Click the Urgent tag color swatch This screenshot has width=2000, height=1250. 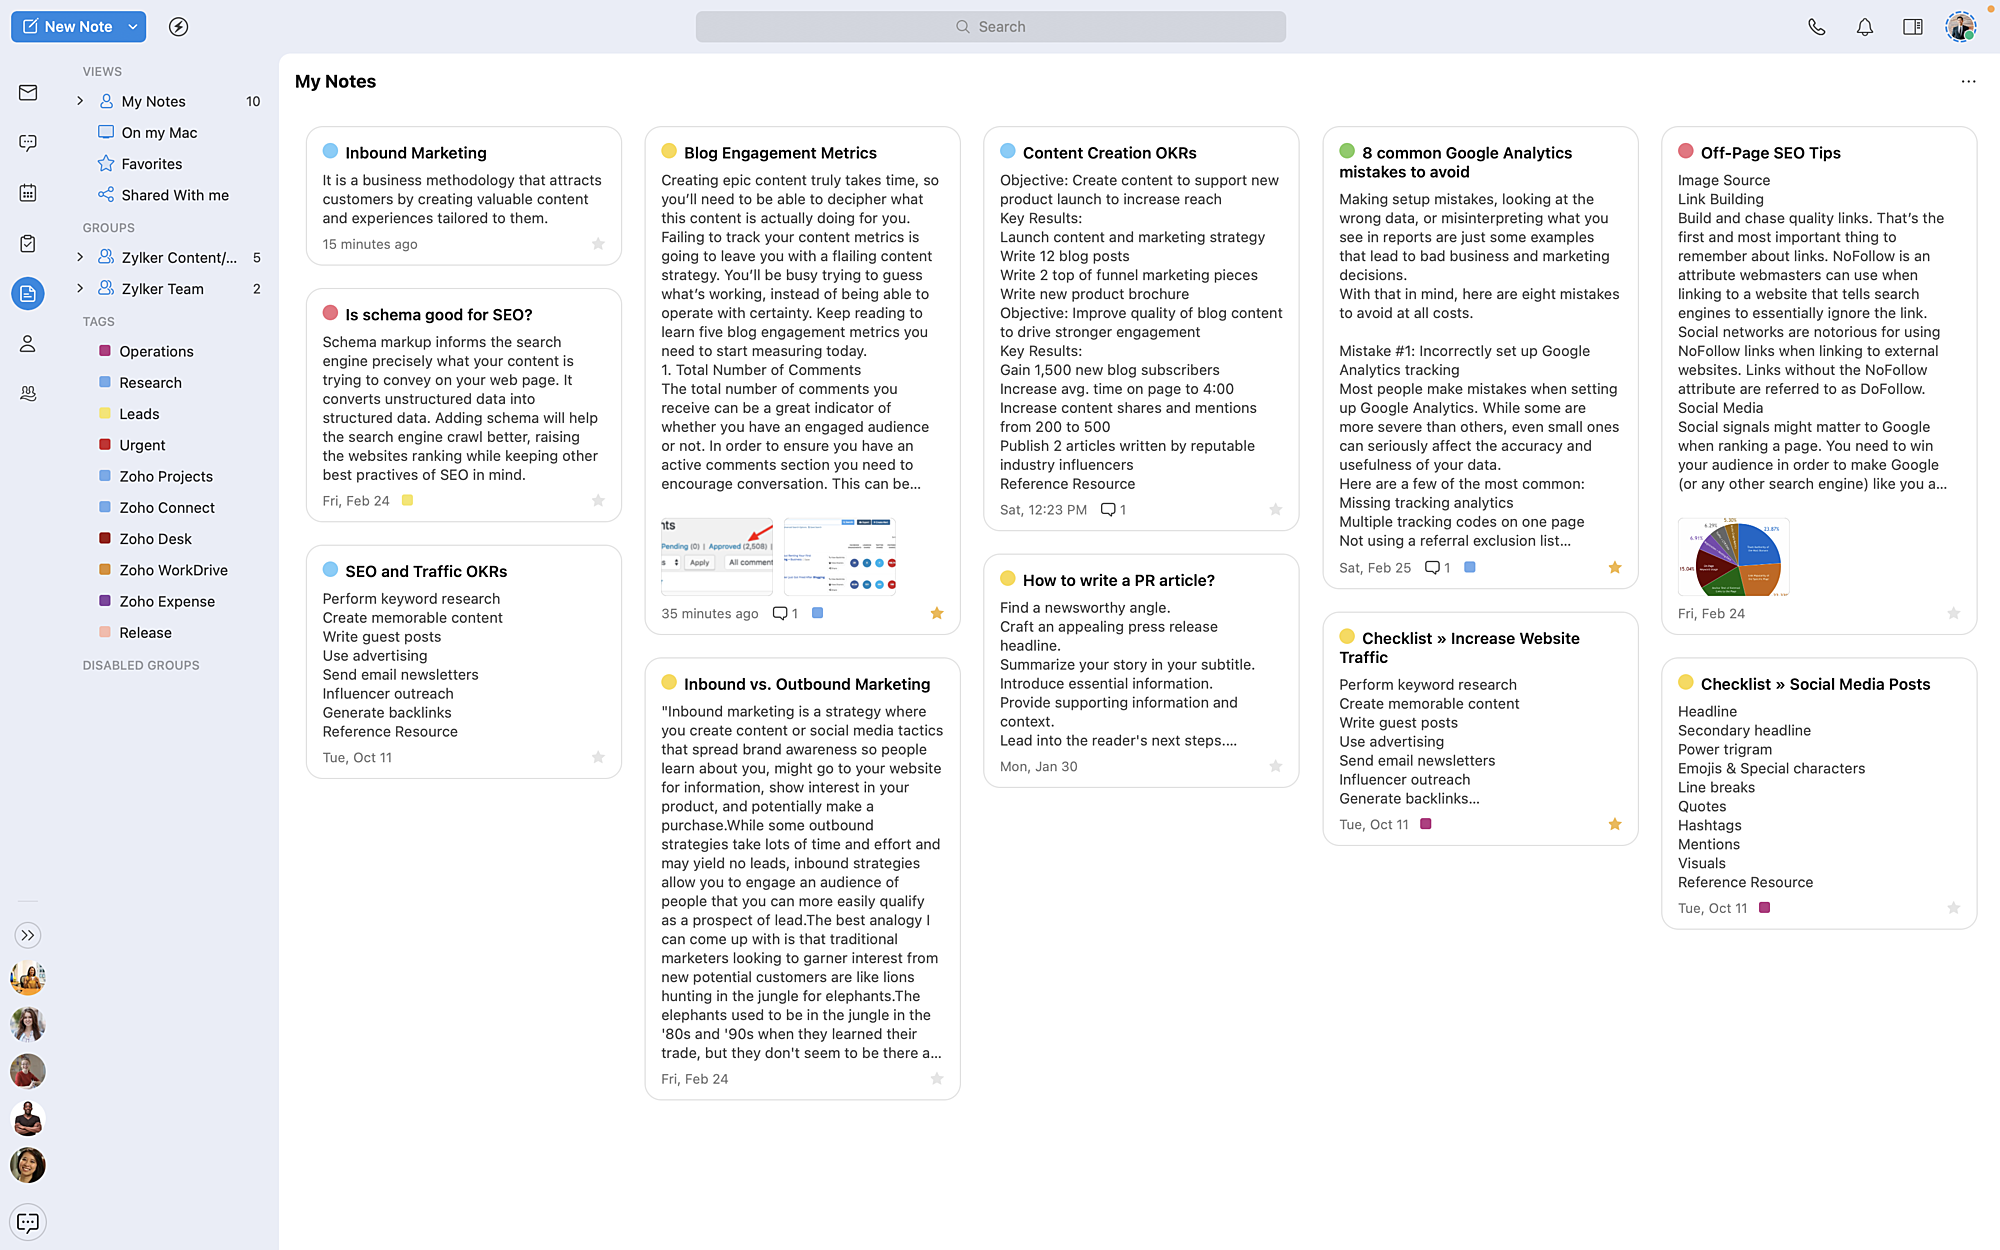point(105,445)
